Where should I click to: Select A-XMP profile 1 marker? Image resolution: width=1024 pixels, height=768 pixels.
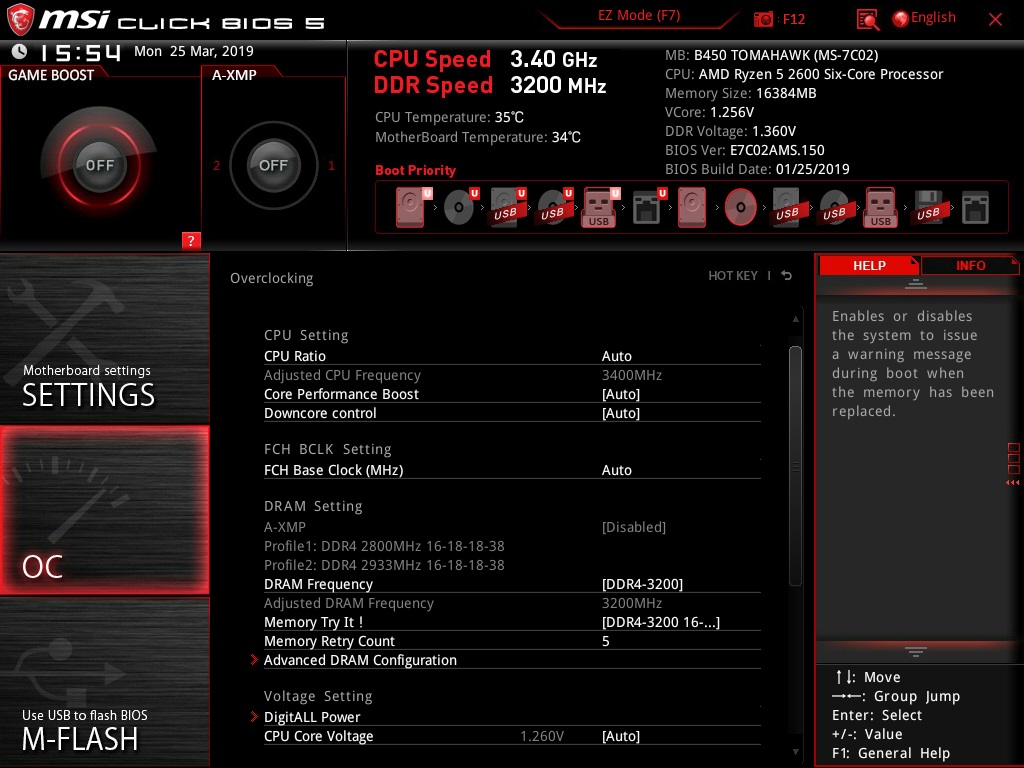[331, 165]
